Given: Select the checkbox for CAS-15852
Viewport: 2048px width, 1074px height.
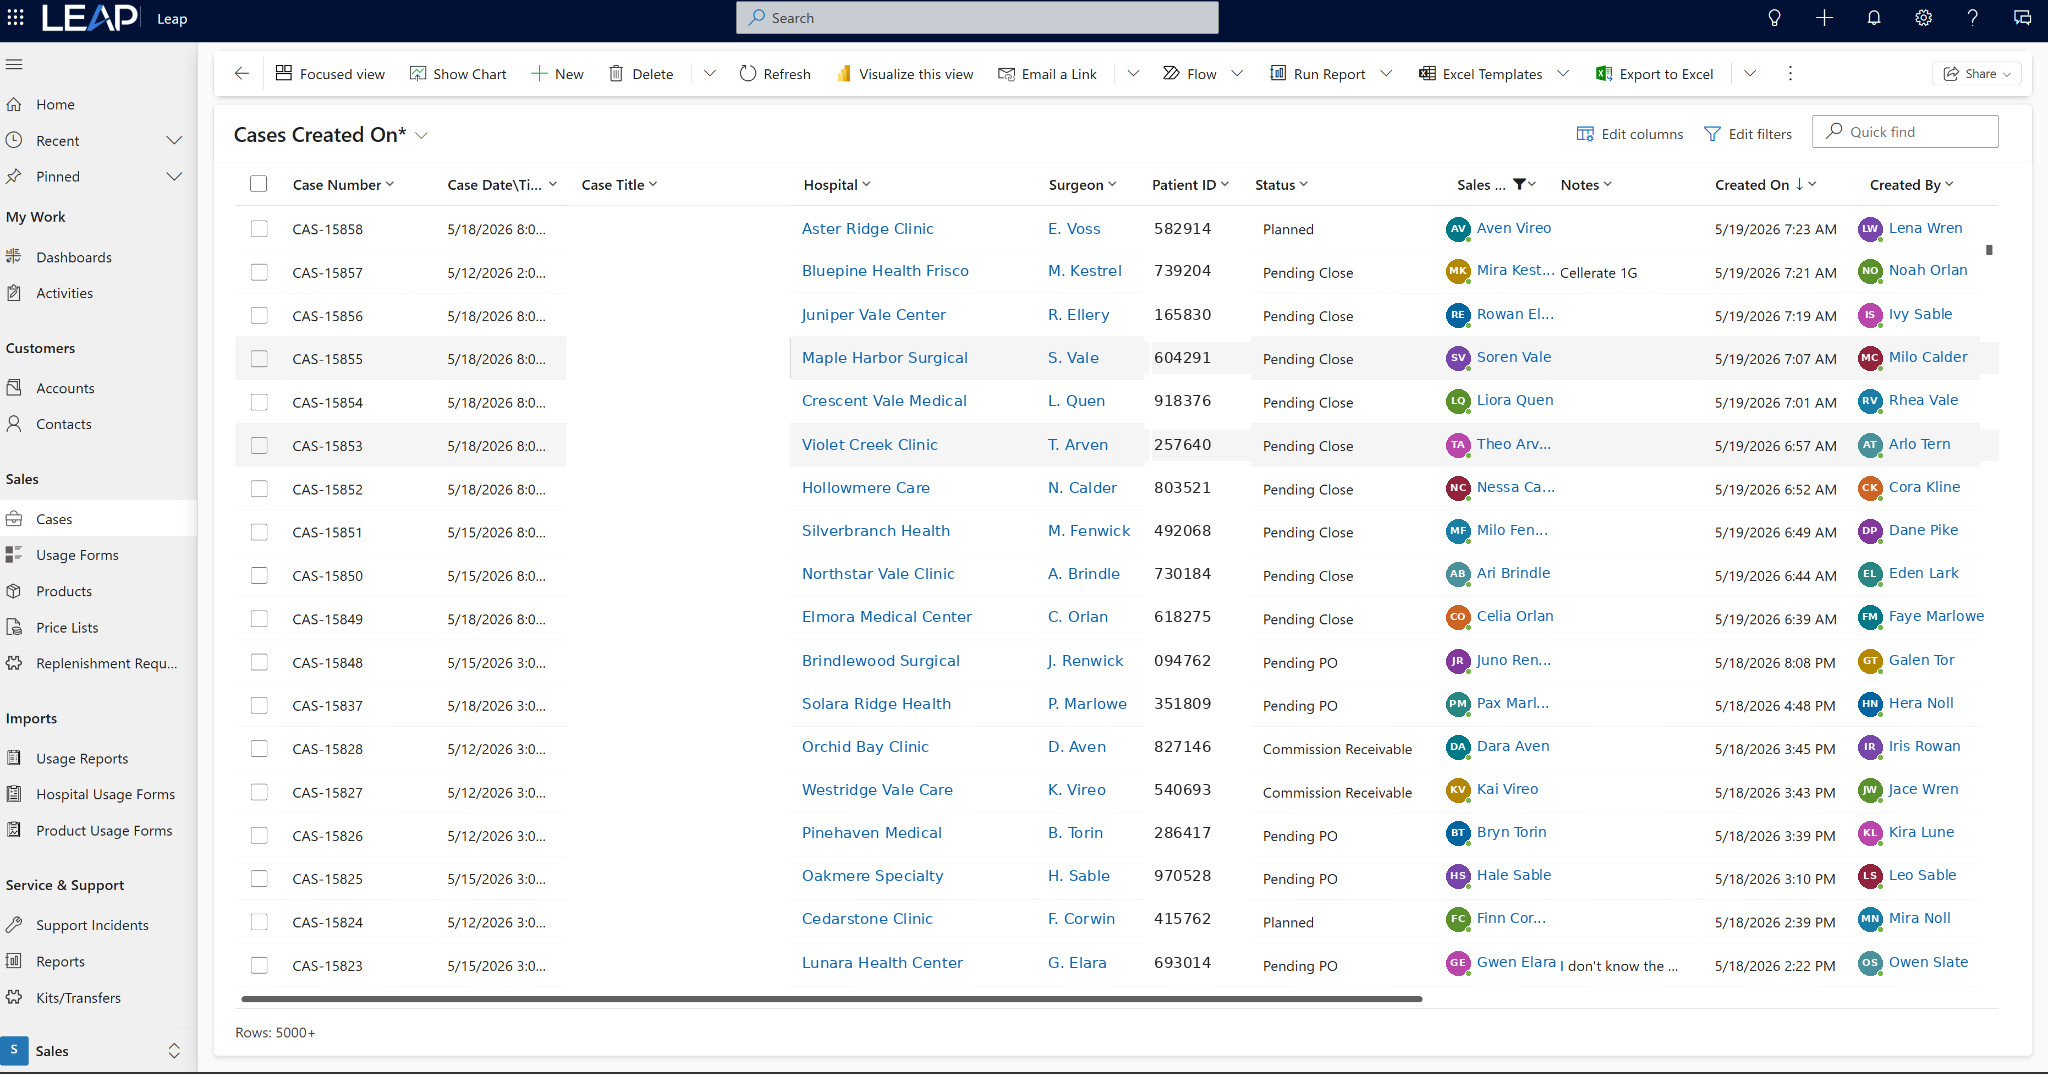Looking at the screenshot, I should pos(259,489).
